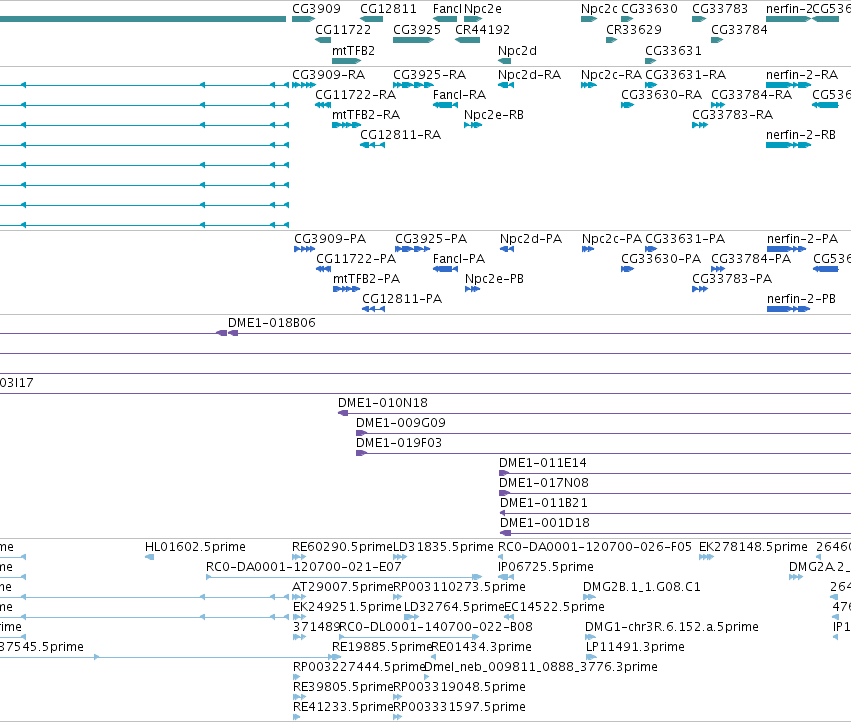This screenshot has height=722, width=851.
Task: Click the CG3925-PA protein feature
Action: pyautogui.click(x=412, y=249)
